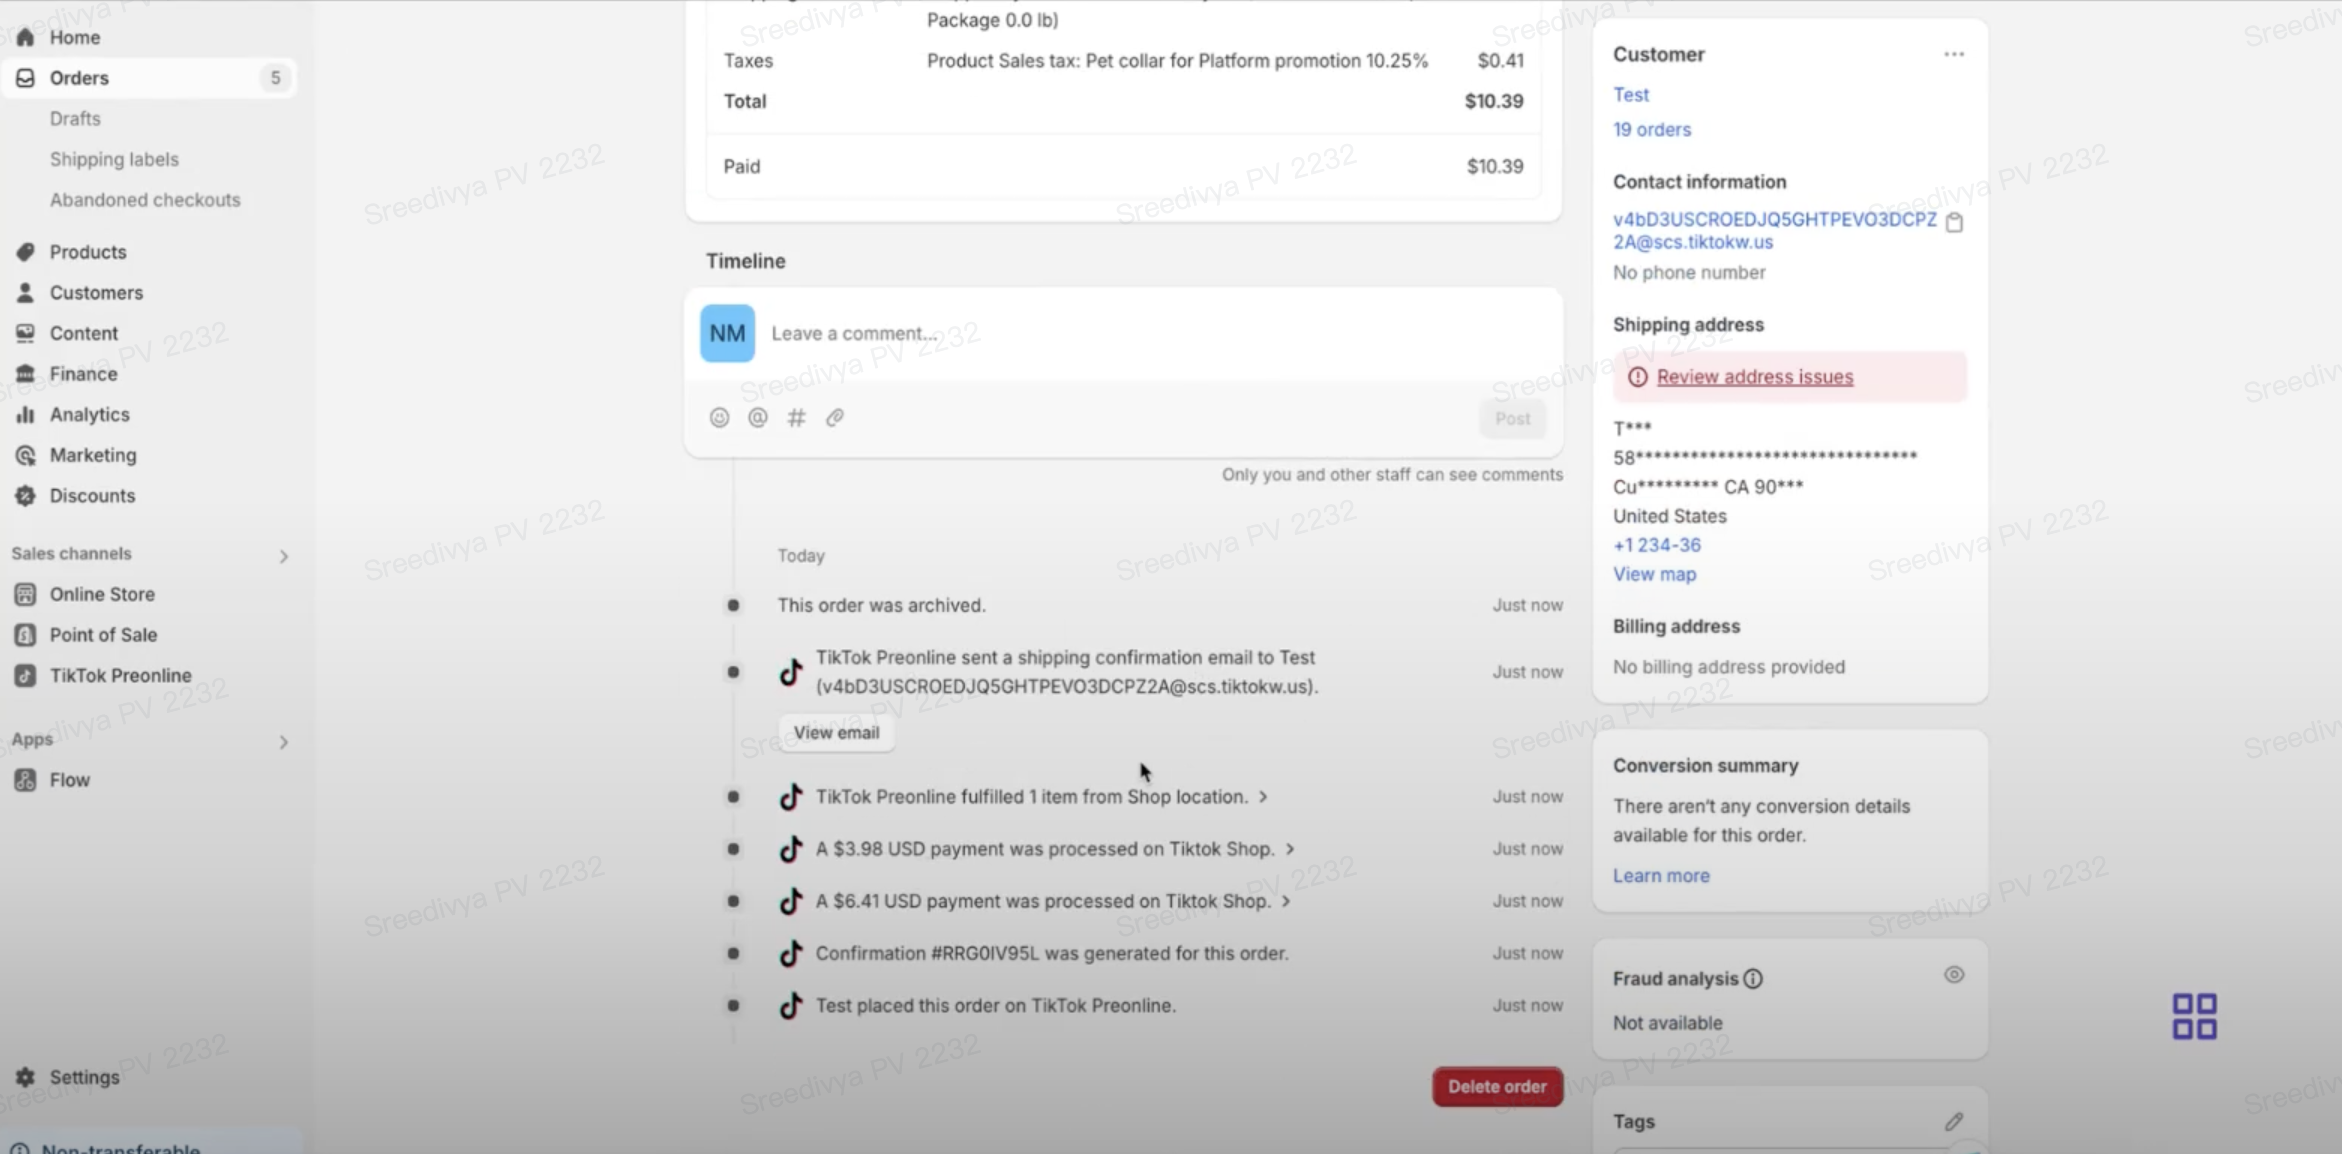This screenshot has height=1154, width=2342.
Task: Expand TikTok Preonline fulfilled item entry
Action: tap(1263, 797)
